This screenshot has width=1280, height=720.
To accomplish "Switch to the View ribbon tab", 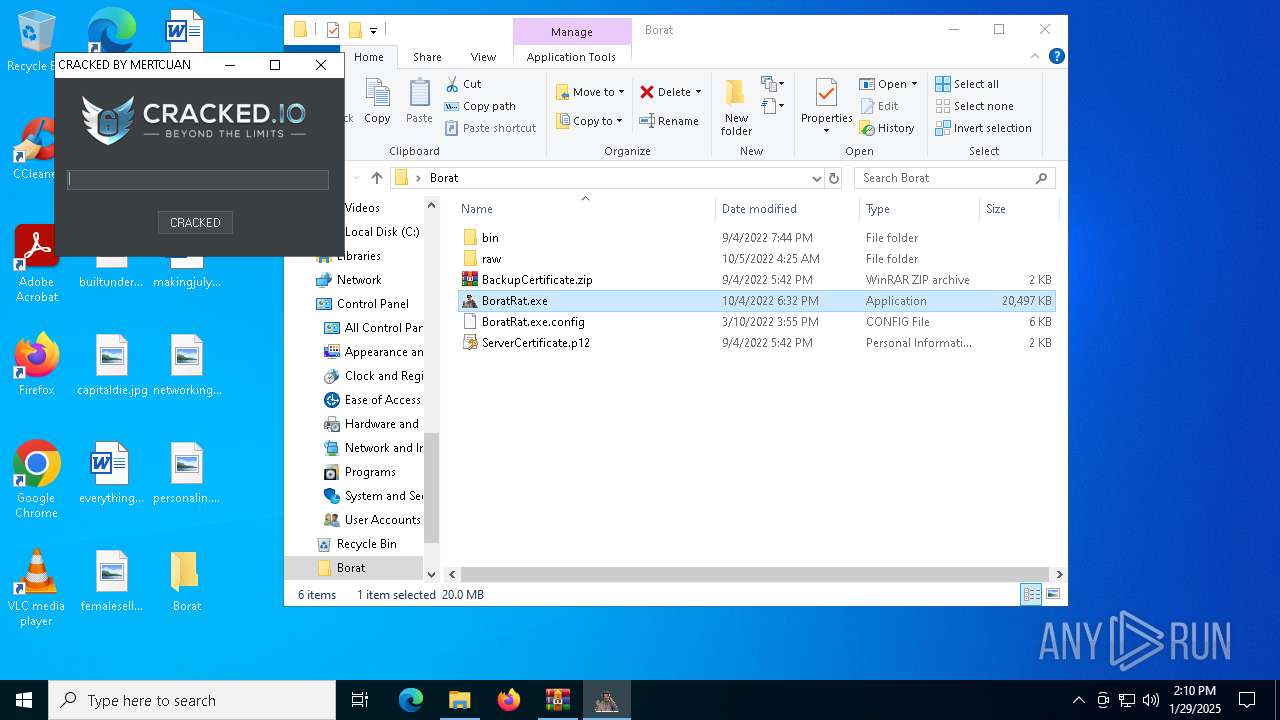I will pos(483,57).
